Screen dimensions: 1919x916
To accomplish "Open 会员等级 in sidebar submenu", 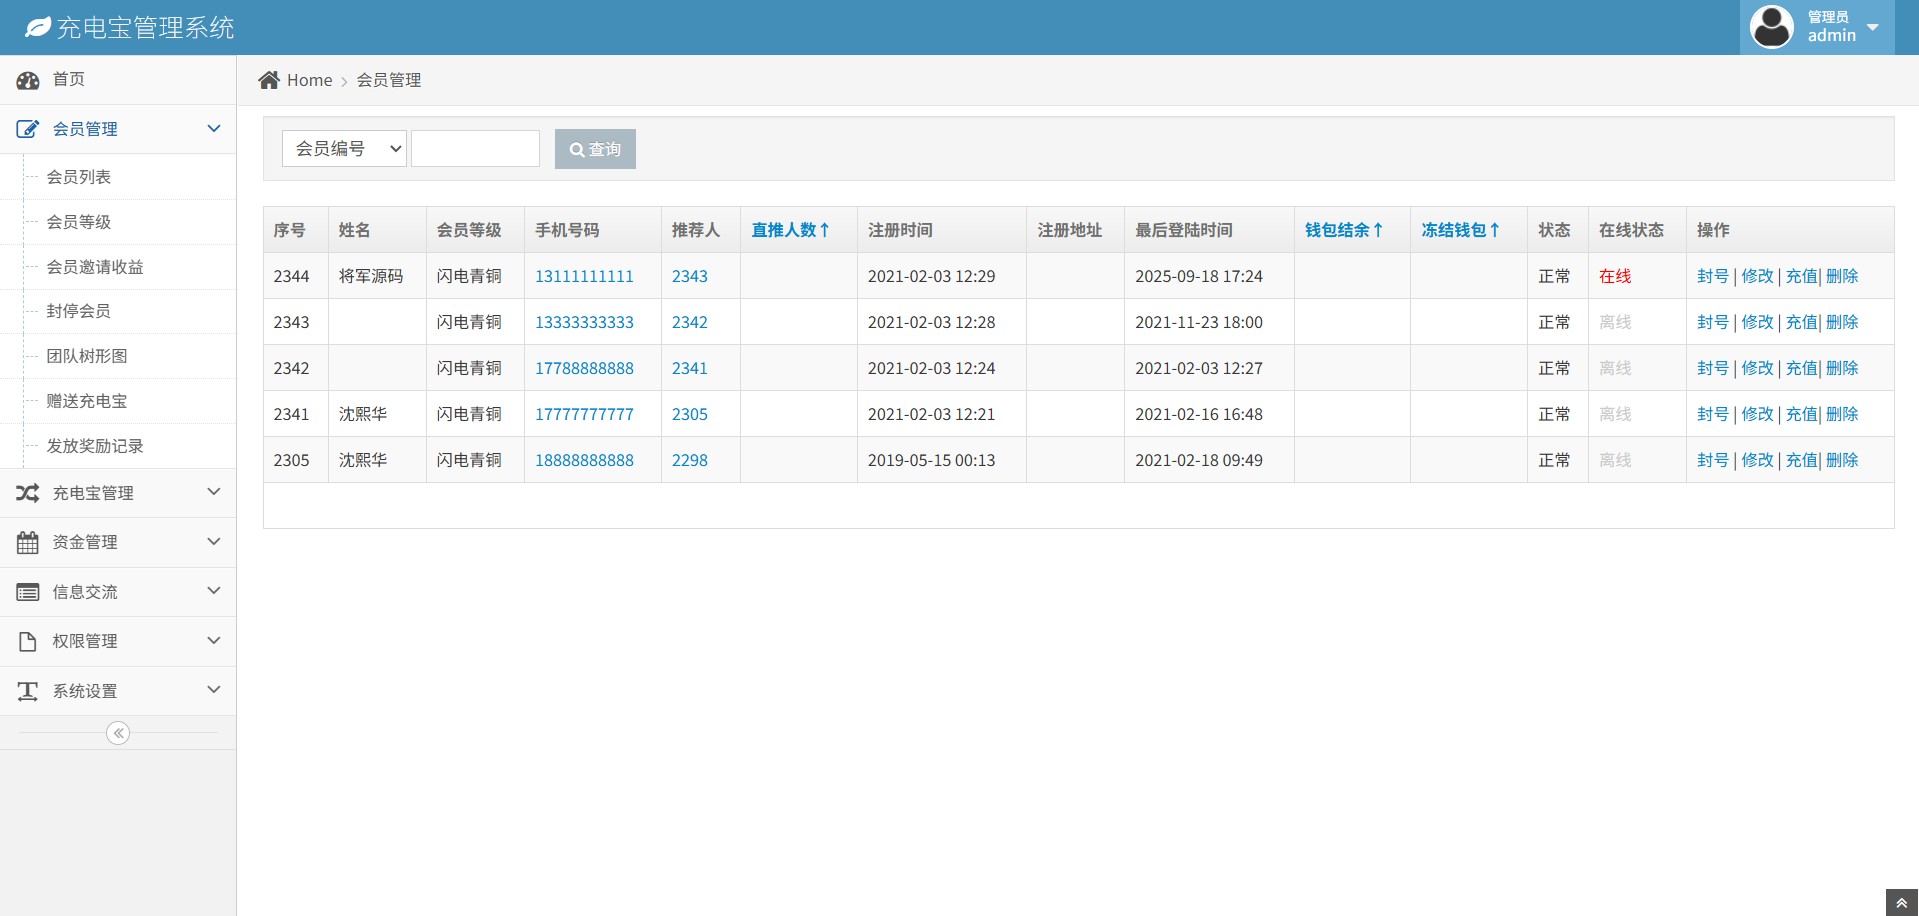I will pos(79,222).
